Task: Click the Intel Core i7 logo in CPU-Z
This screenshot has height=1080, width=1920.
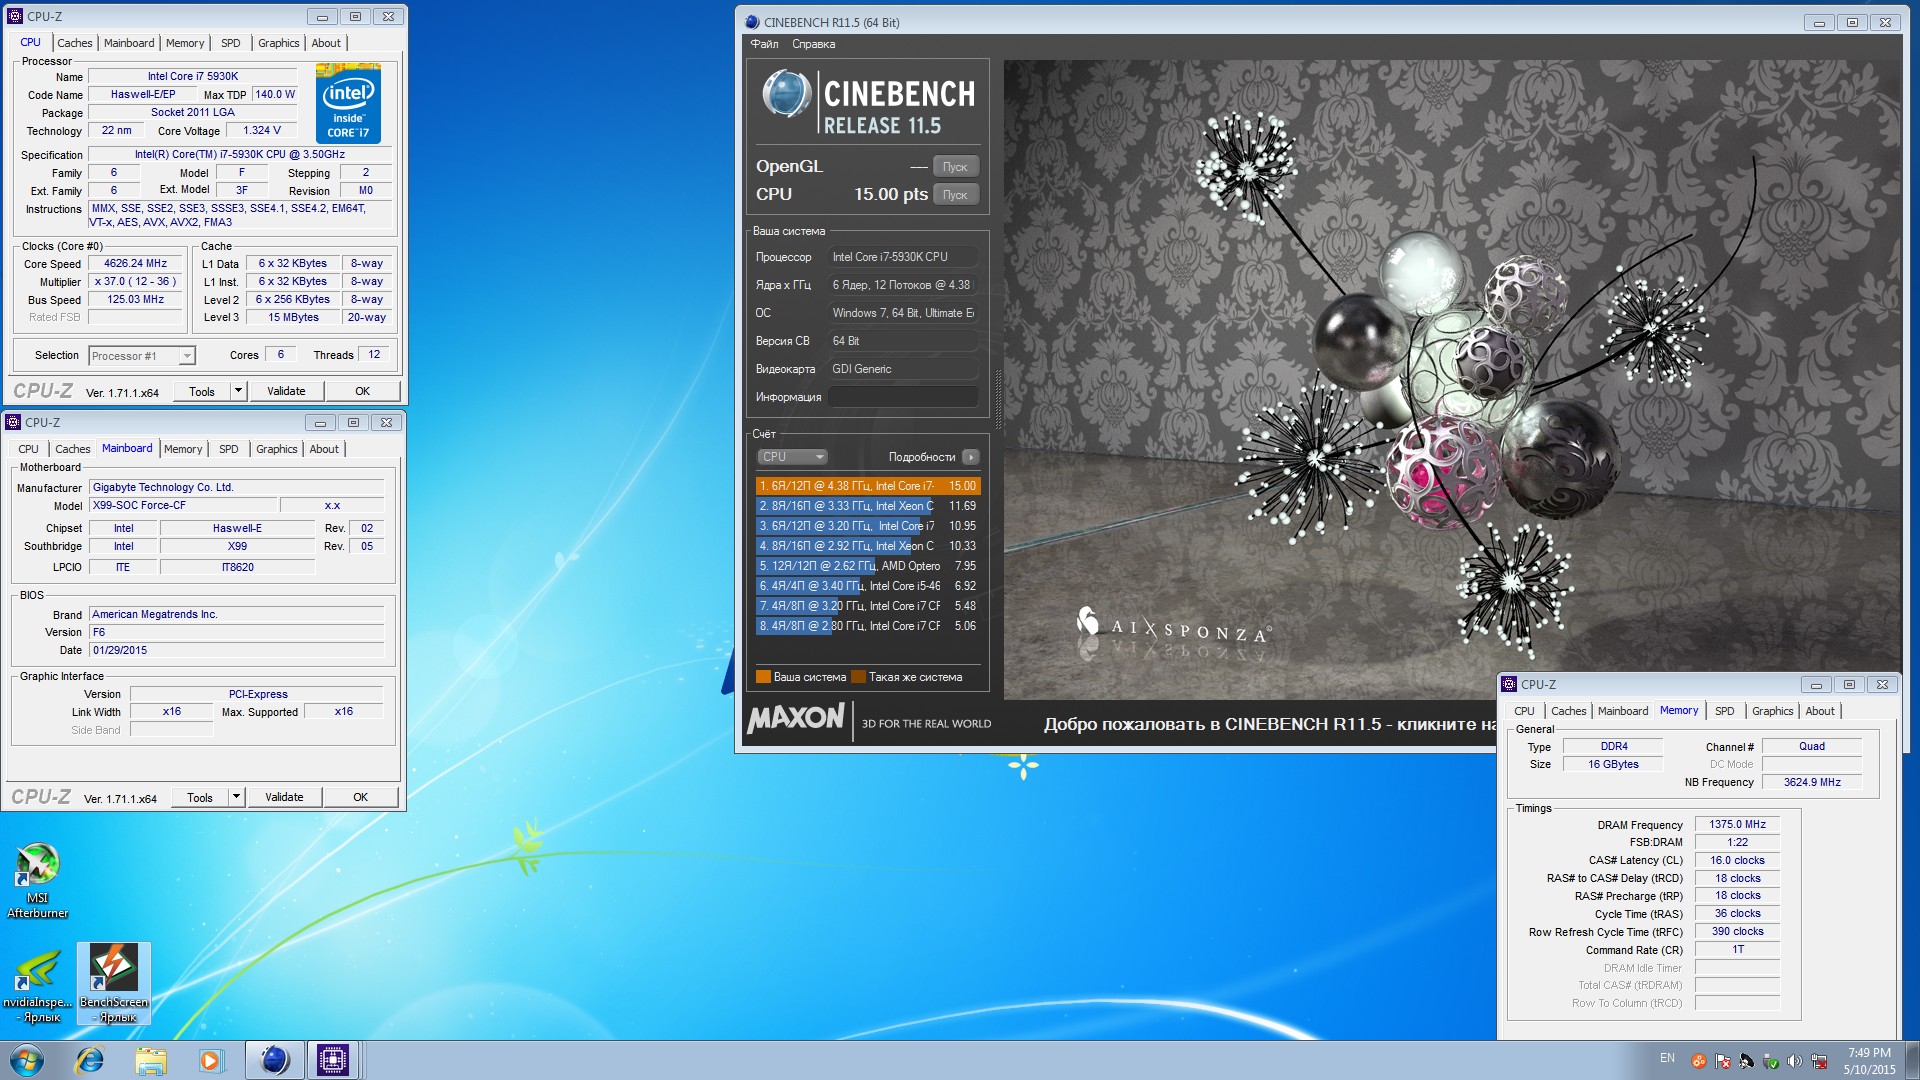Action: 348,103
